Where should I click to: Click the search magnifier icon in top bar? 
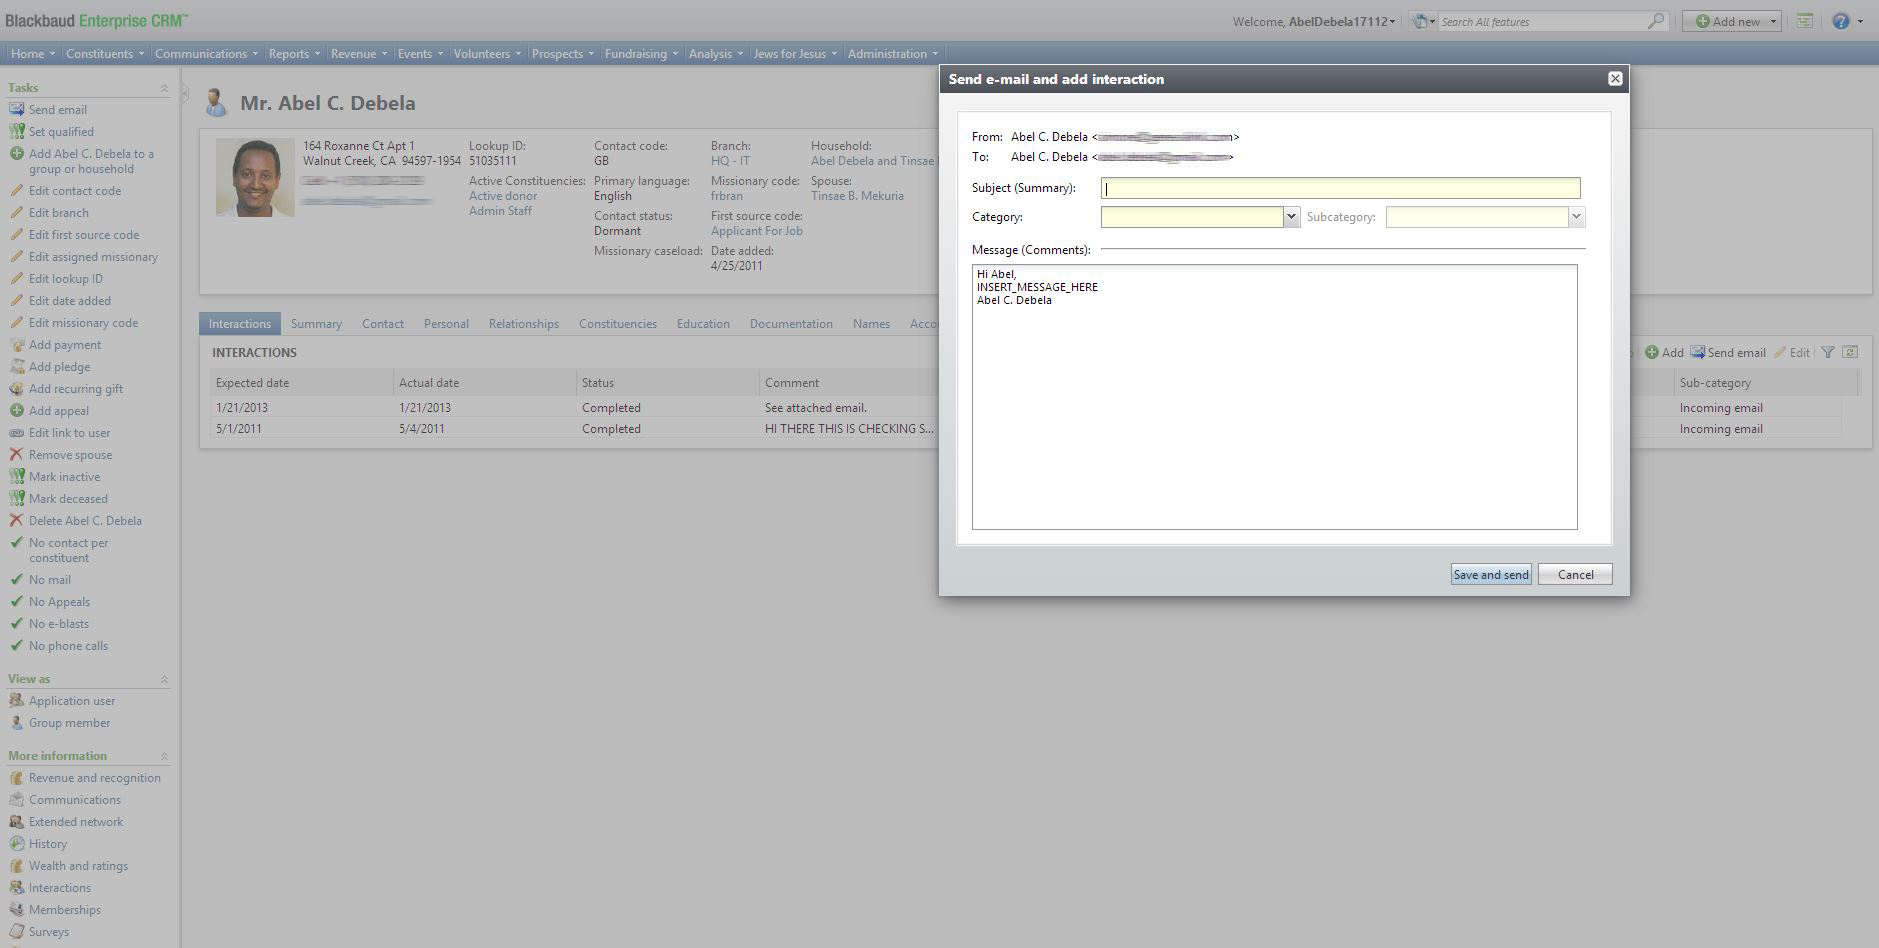pos(1656,21)
